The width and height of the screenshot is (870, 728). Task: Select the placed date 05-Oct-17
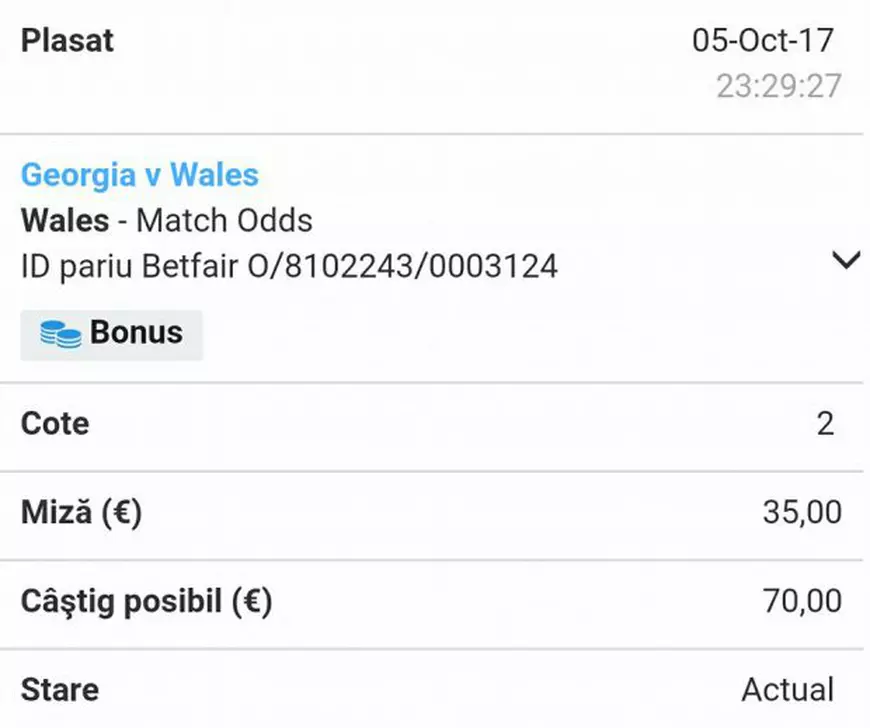point(763,41)
